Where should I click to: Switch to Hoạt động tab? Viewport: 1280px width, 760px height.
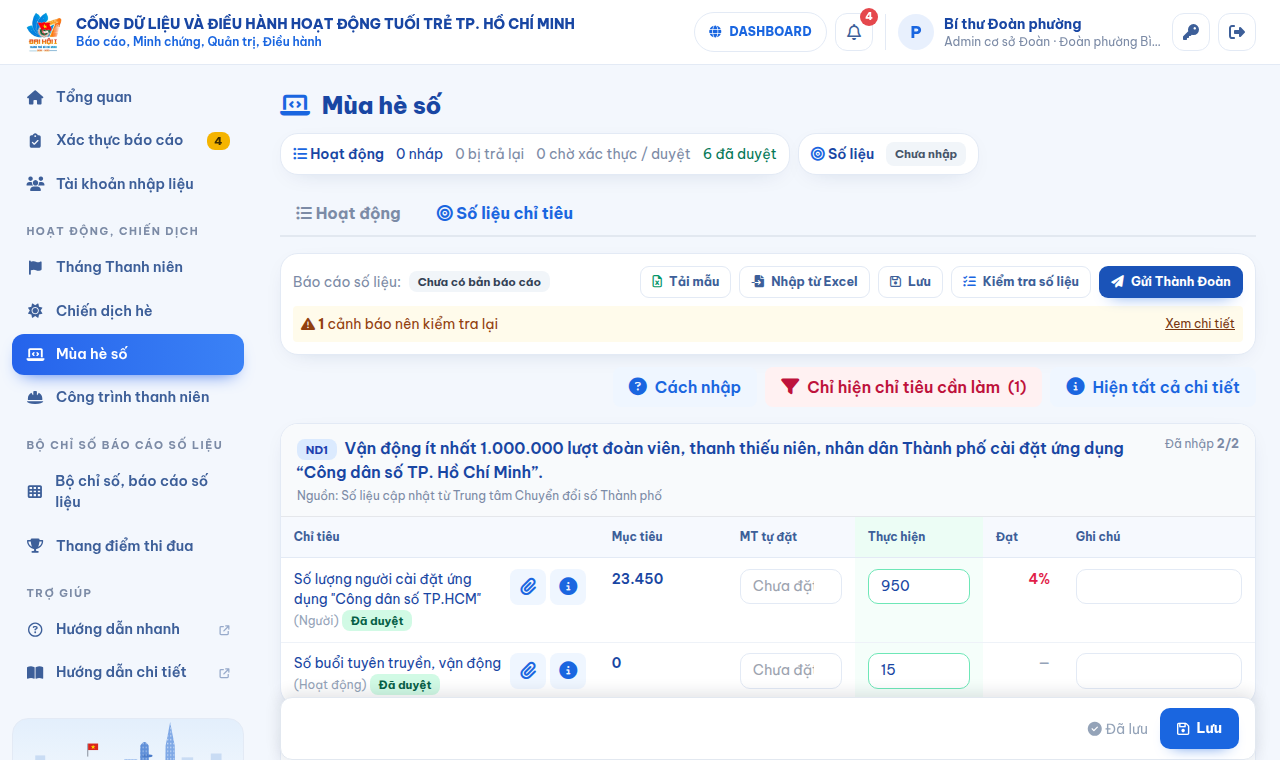point(348,213)
